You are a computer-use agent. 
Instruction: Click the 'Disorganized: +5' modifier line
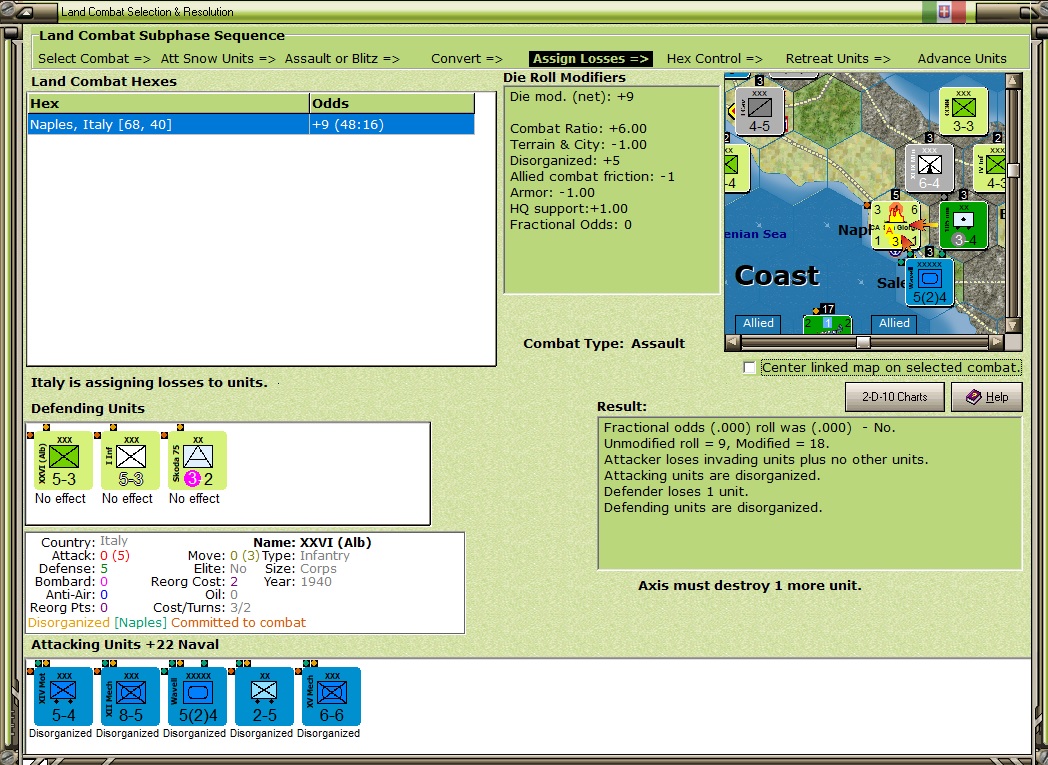565,161
